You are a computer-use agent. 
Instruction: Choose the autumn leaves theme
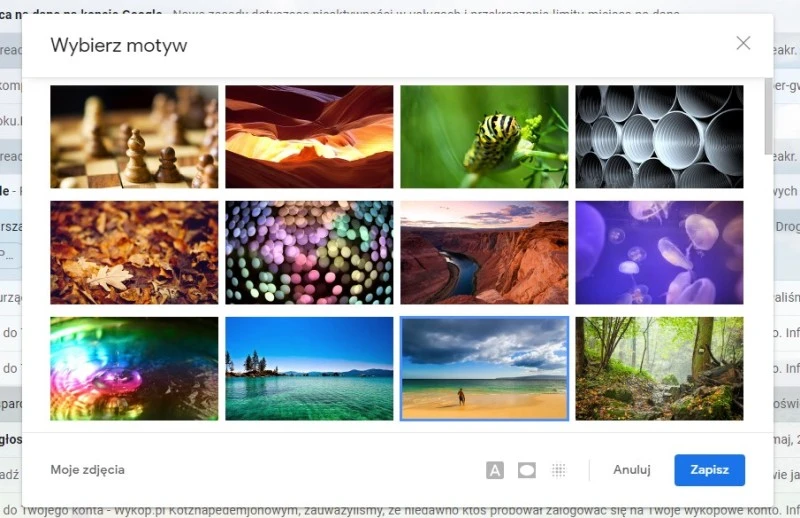pyautogui.click(x=134, y=253)
